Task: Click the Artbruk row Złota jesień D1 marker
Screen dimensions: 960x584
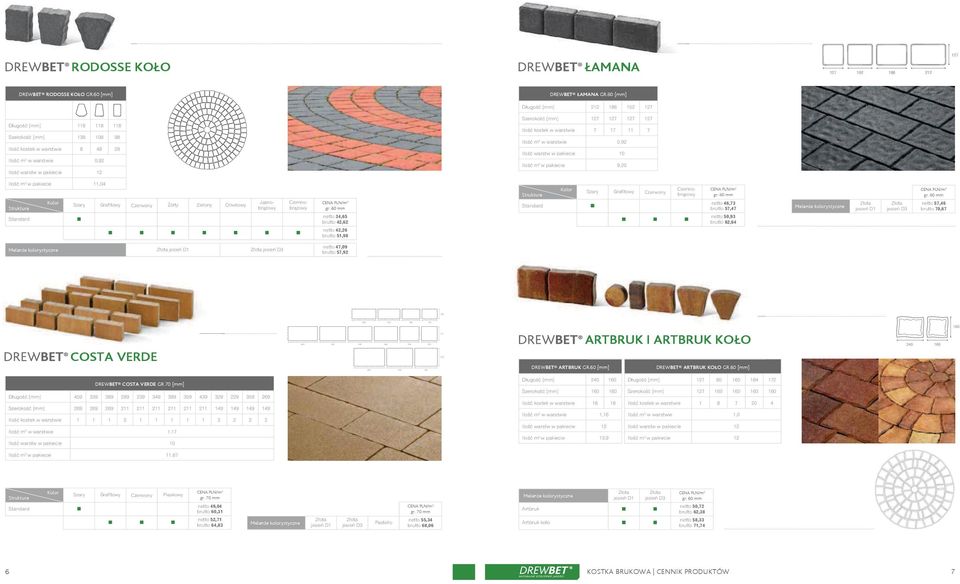Action: point(623,509)
